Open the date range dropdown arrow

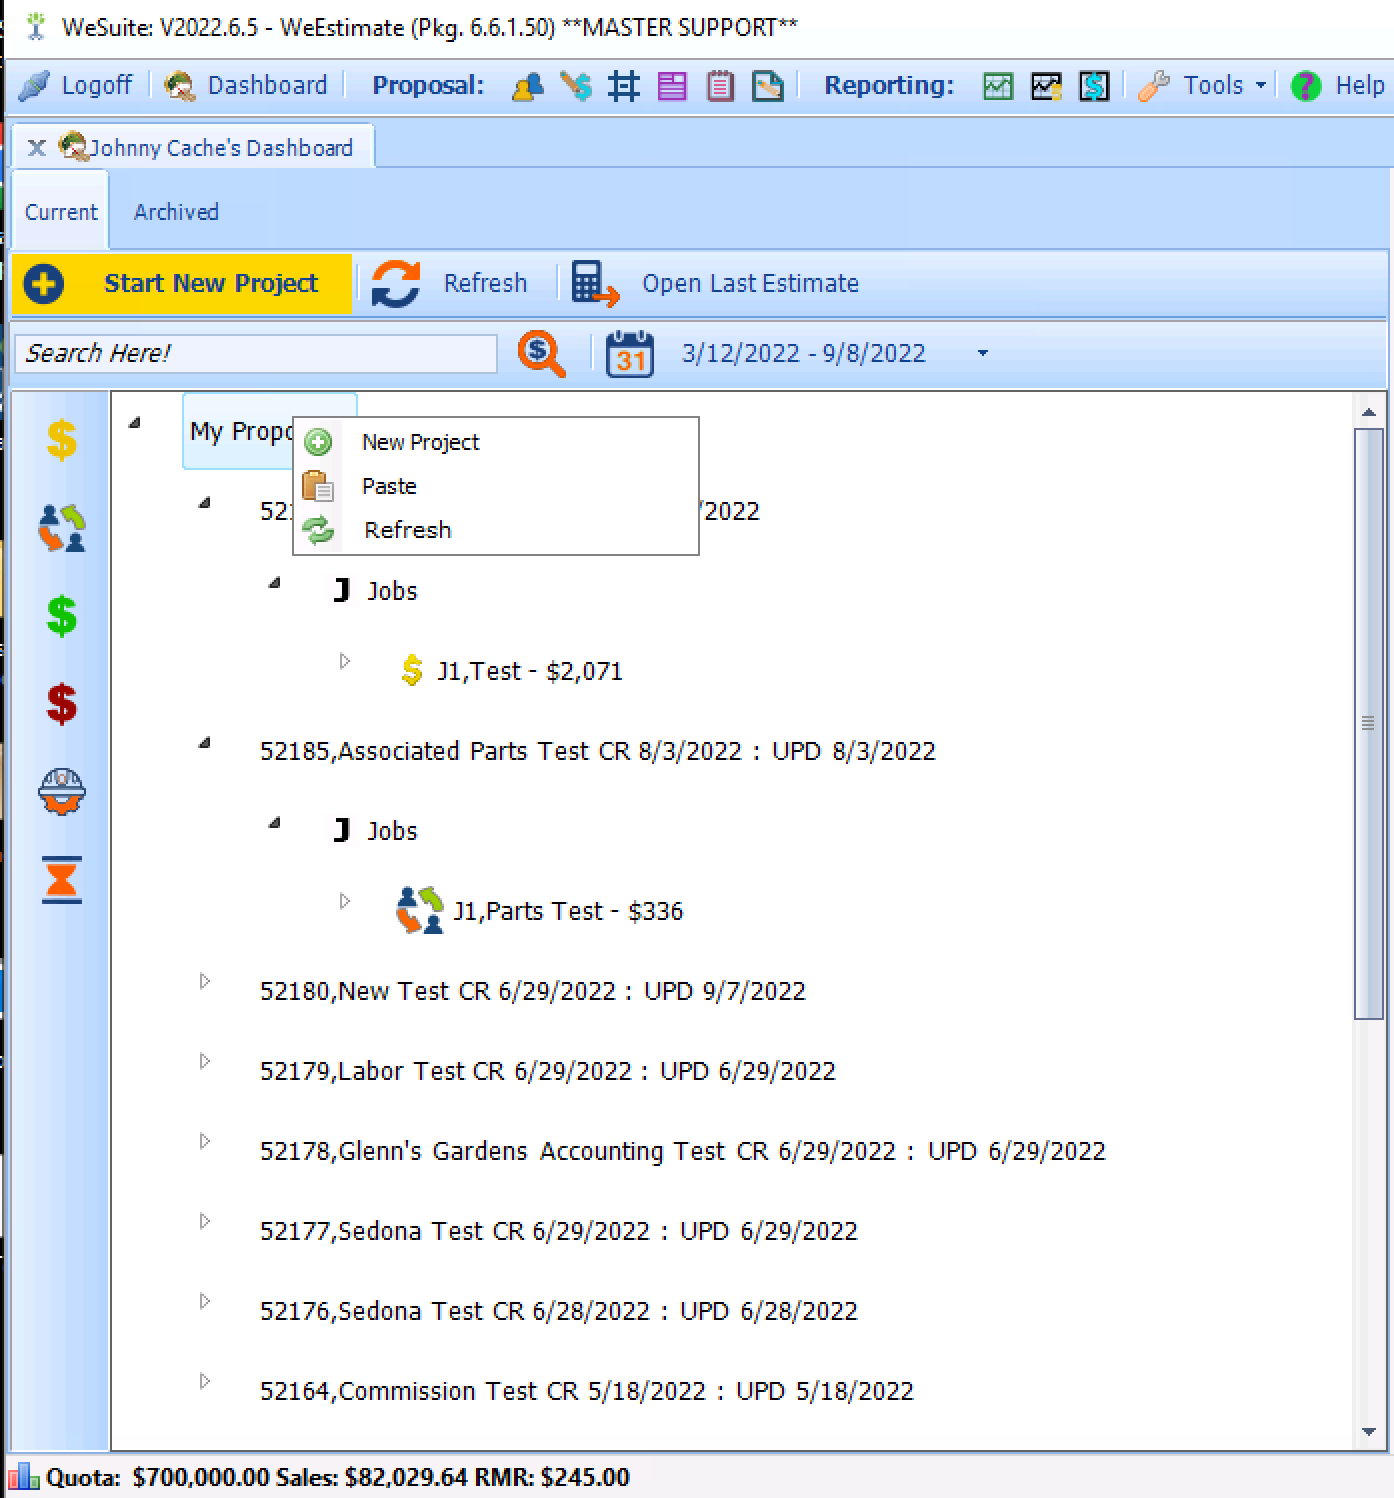coord(983,353)
